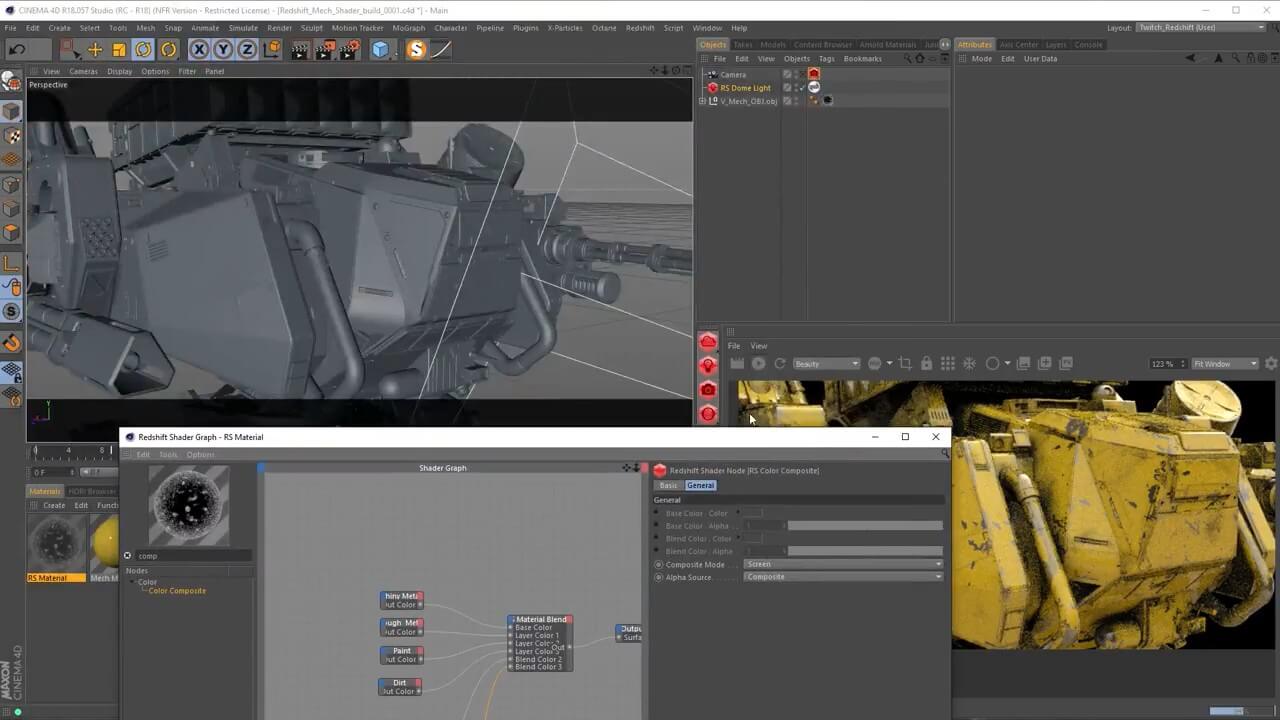Expand the V_Mech_OBJ.obj object tree
This screenshot has width=1280, height=720.
pyautogui.click(x=702, y=101)
